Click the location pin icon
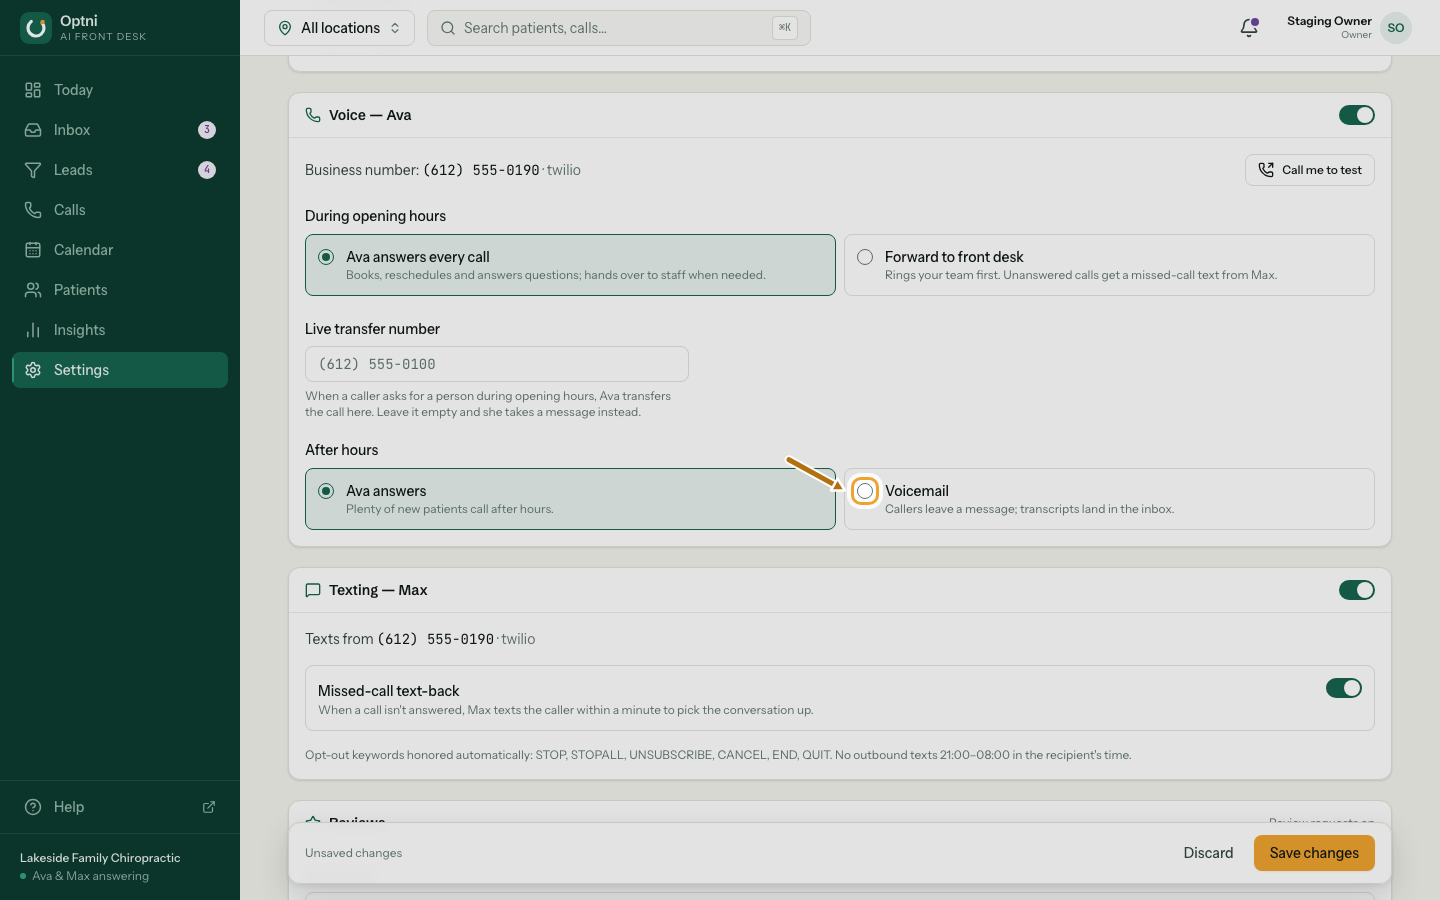1440x900 pixels. click(285, 28)
